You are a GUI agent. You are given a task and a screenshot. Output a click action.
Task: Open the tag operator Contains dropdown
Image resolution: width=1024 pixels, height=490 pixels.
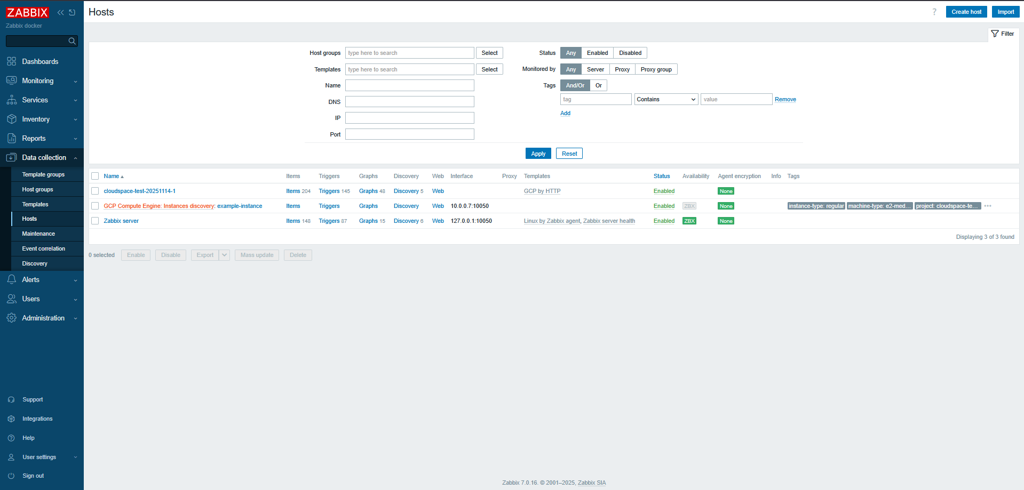[666, 100]
